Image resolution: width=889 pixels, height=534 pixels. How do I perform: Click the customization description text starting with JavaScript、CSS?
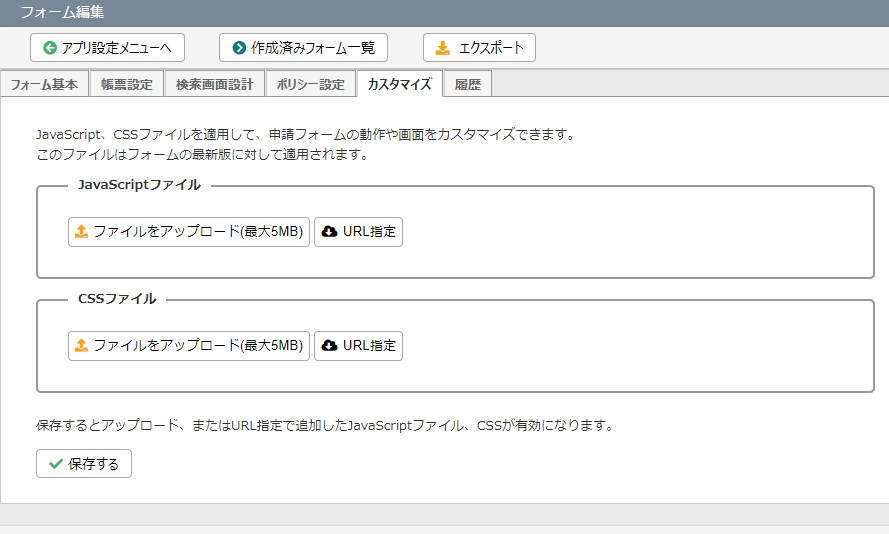tap(306, 134)
